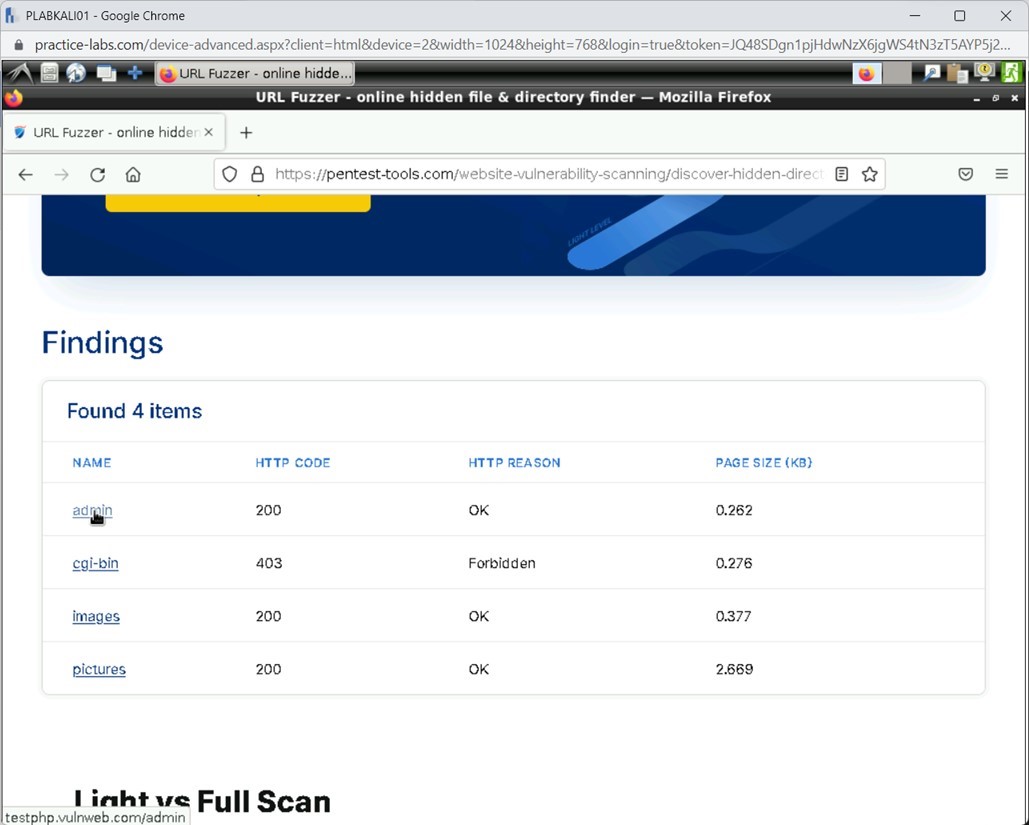Image resolution: width=1029 pixels, height=825 pixels.
Task: Toggle reader view for the page
Action: (841, 174)
